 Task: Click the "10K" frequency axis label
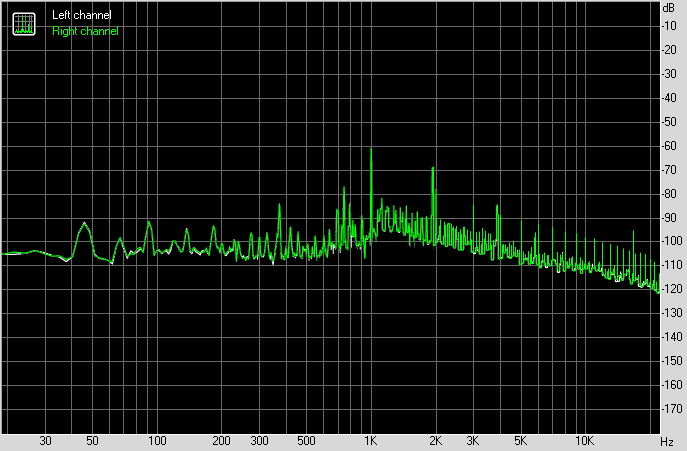click(584, 440)
